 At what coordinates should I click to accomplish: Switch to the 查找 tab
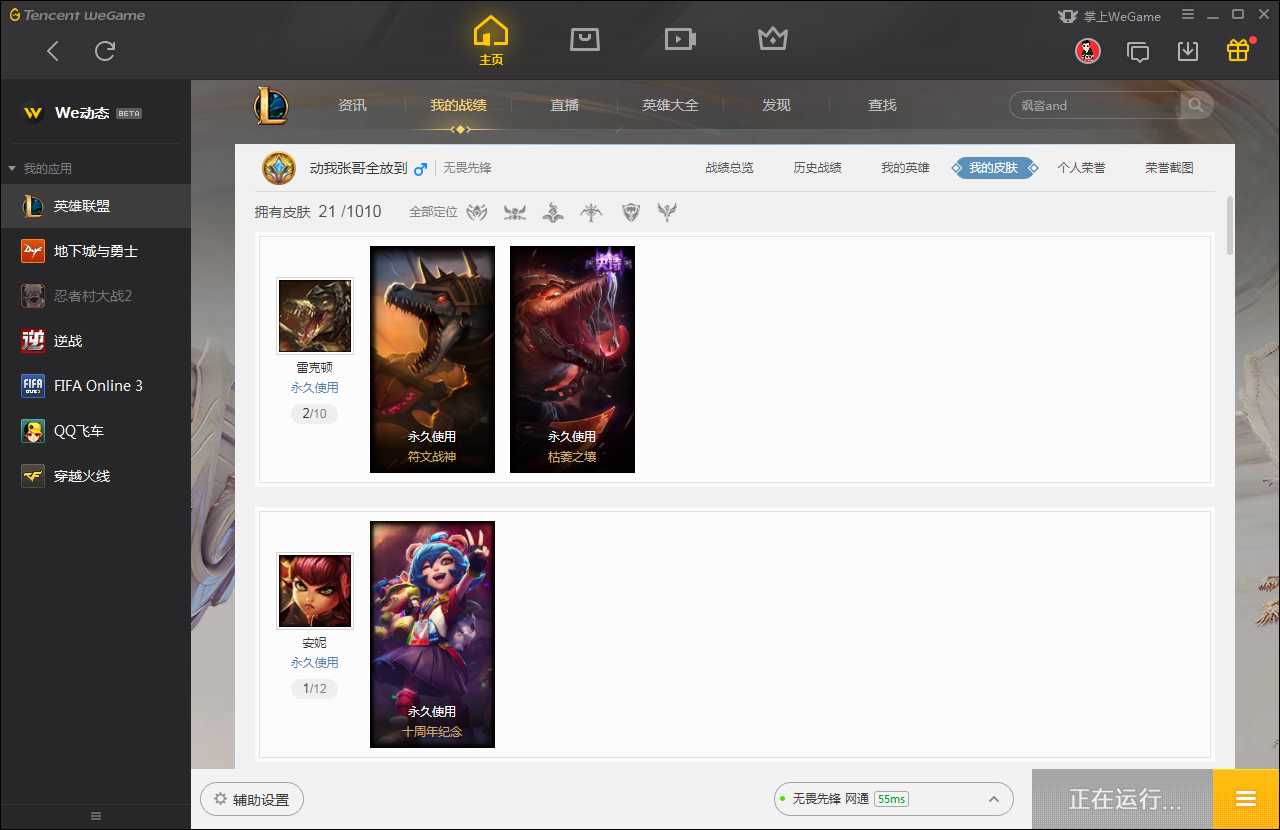tap(882, 105)
